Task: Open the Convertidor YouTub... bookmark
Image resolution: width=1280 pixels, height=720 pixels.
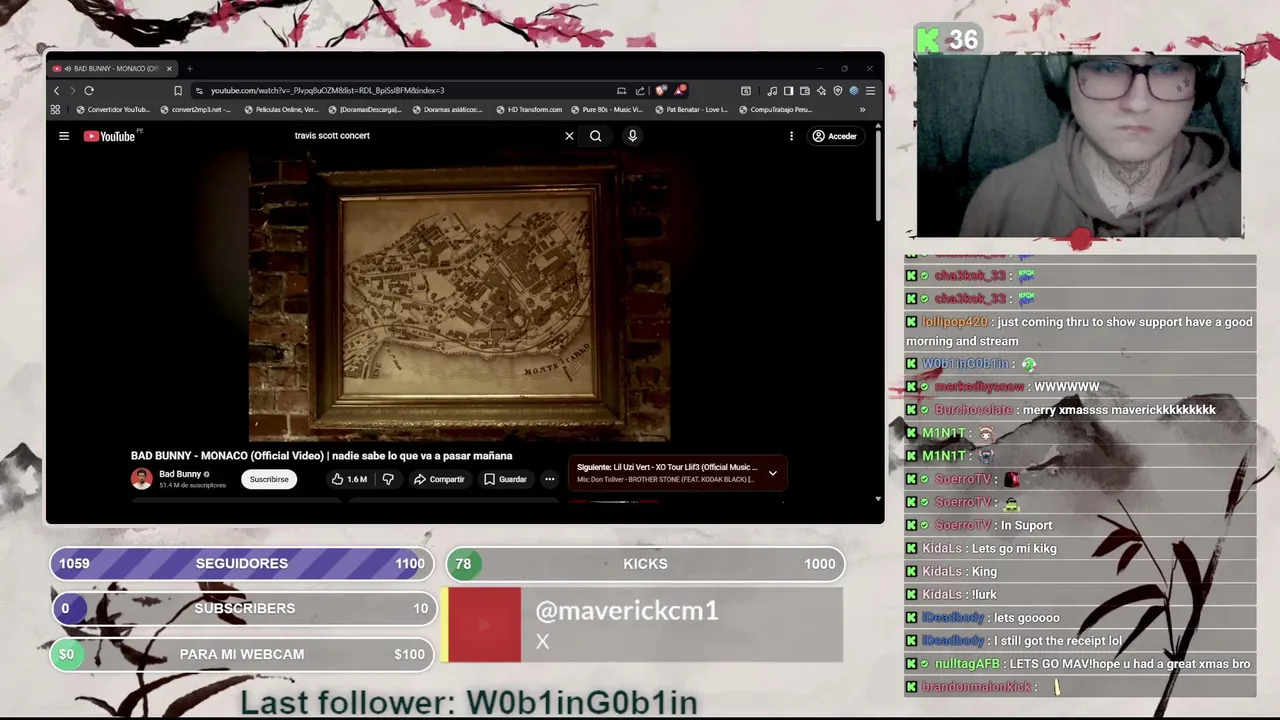Action: 112,110
